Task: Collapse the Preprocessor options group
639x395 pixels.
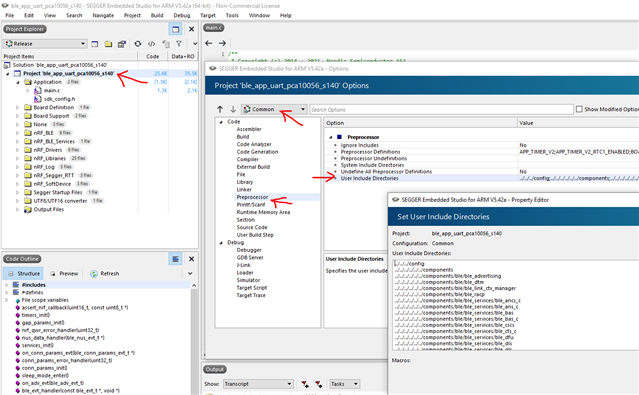Action: [331, 137]
